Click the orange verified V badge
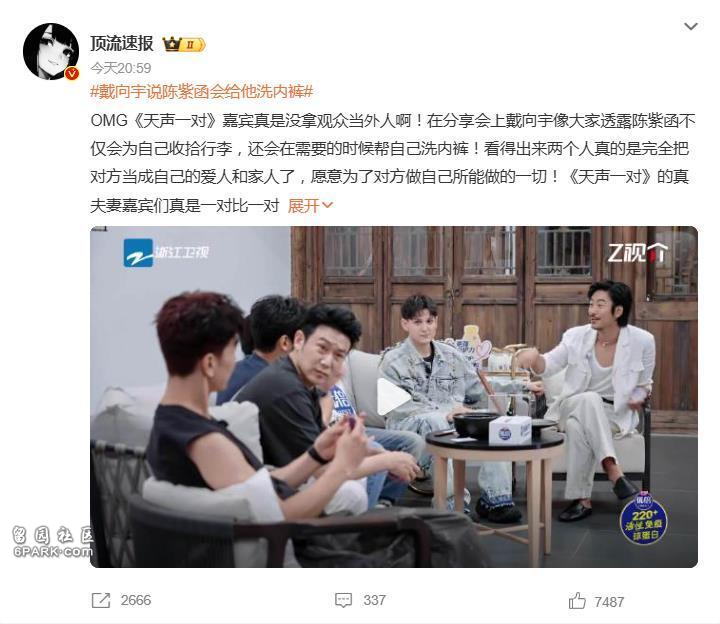 click(72, 73)
